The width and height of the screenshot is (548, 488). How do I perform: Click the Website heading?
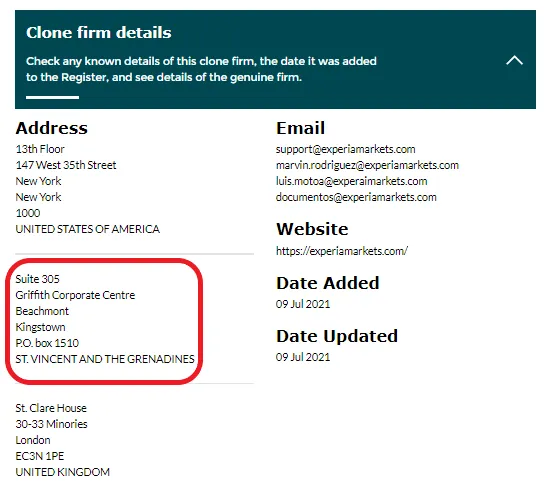tap(312, 229)
